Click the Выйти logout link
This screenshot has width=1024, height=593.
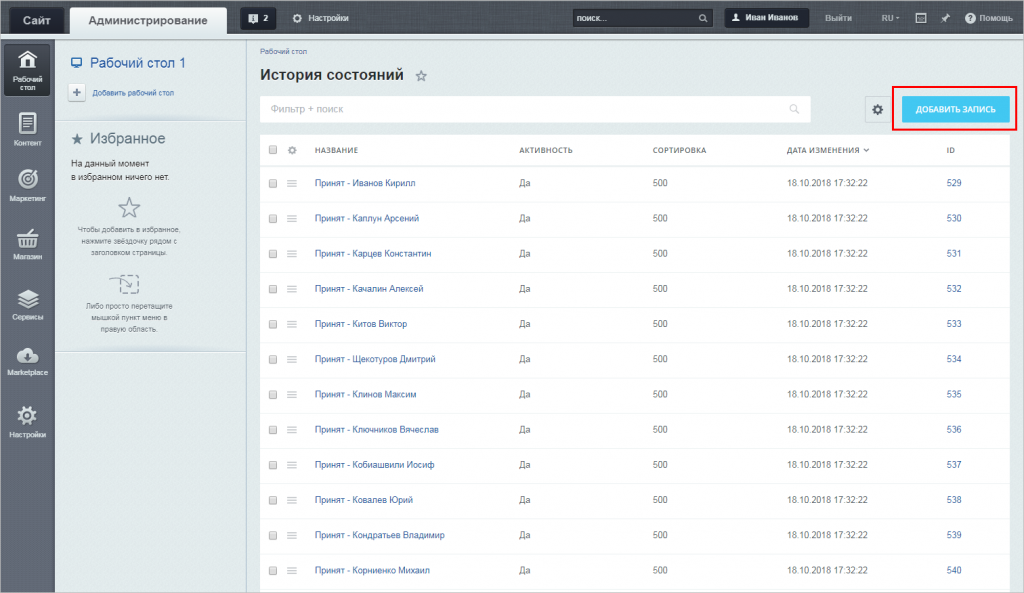(x=838, y=18)
